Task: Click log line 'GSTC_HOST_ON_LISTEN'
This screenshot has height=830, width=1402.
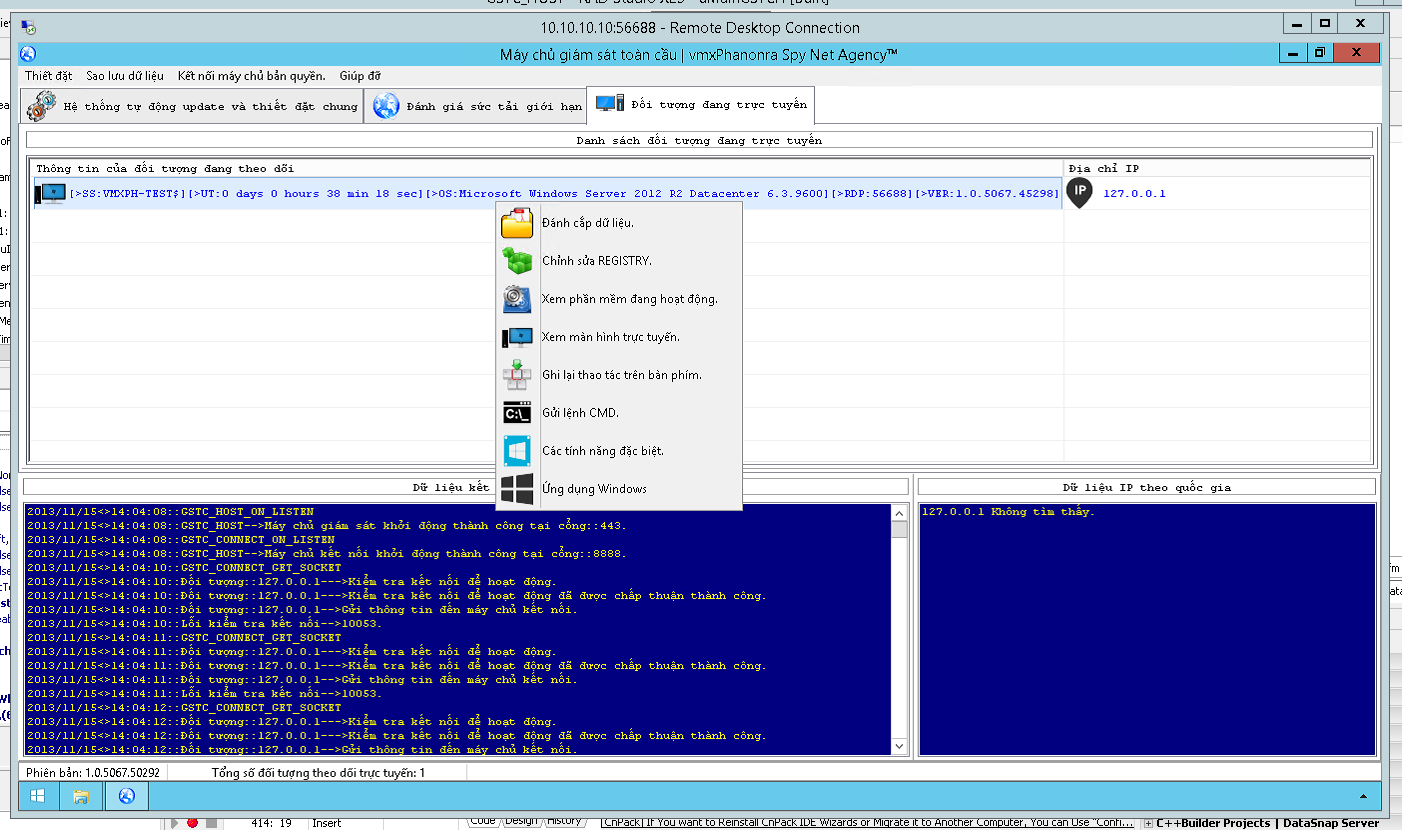Action: point(170,512)
